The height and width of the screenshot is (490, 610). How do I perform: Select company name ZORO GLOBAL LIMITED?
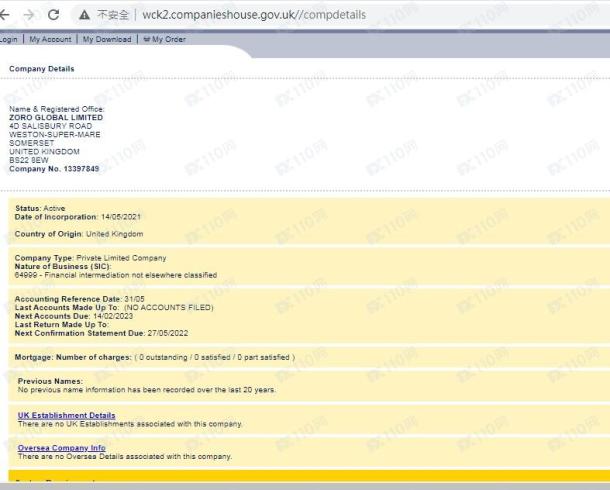(56, 117)
